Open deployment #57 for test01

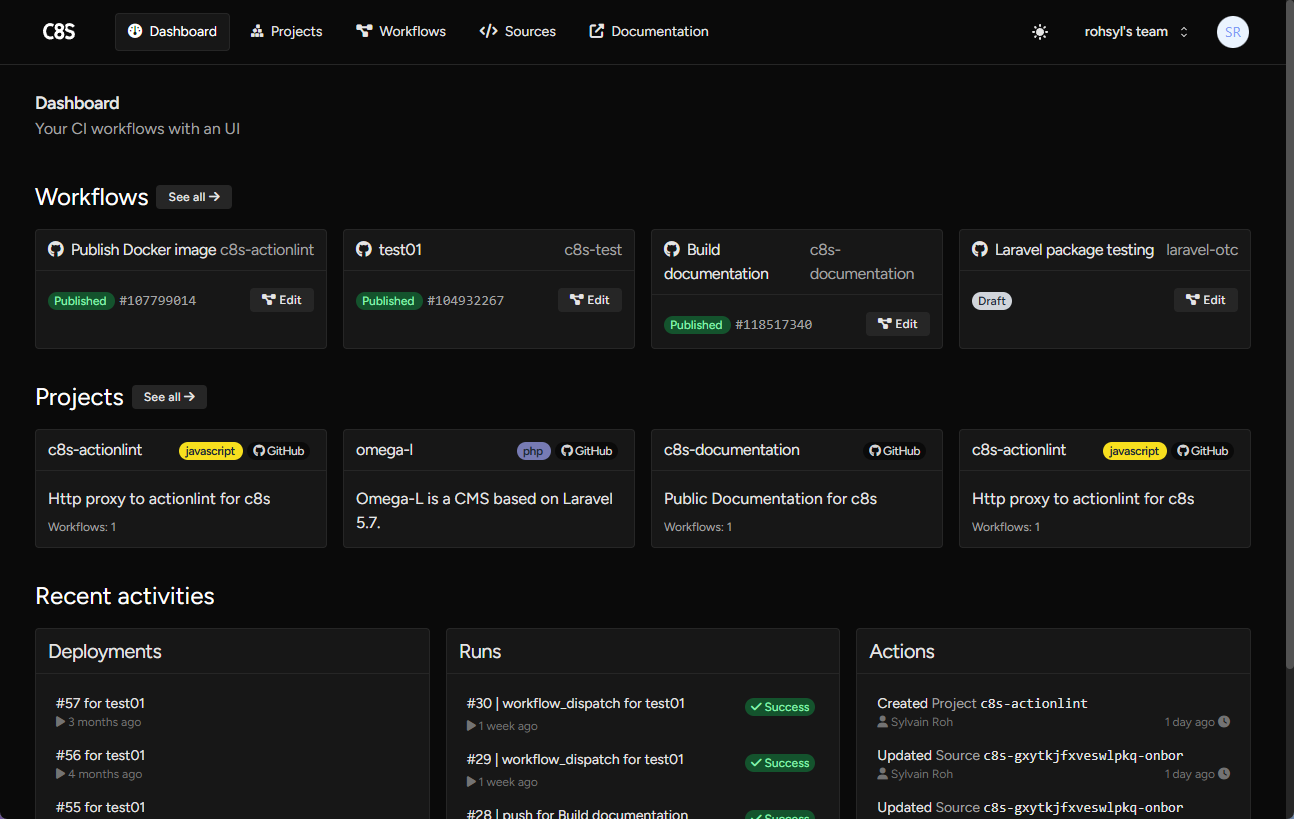100,703
